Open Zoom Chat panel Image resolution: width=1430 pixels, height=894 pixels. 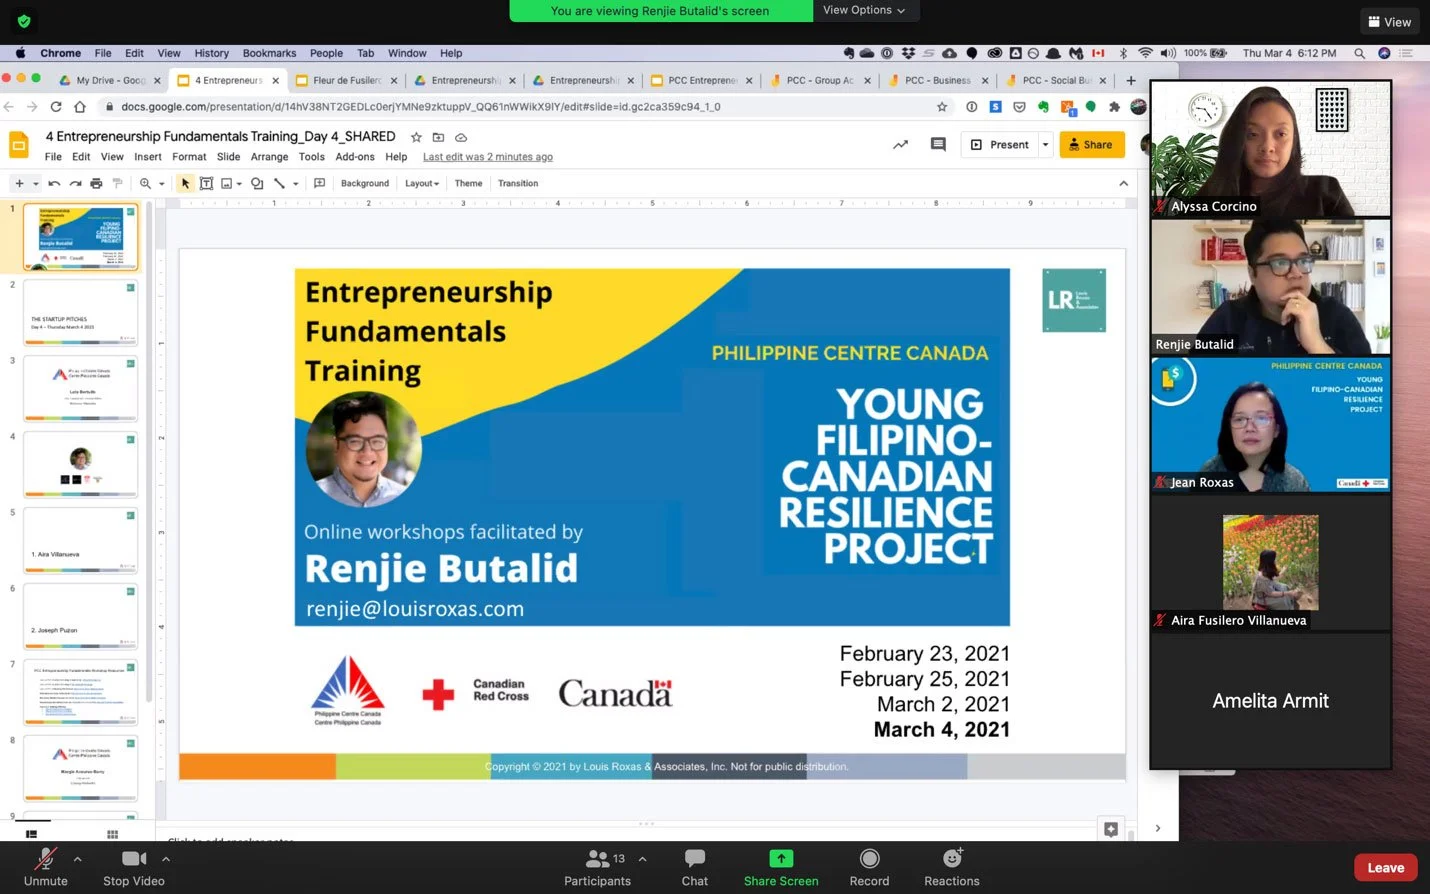[695, 867]
